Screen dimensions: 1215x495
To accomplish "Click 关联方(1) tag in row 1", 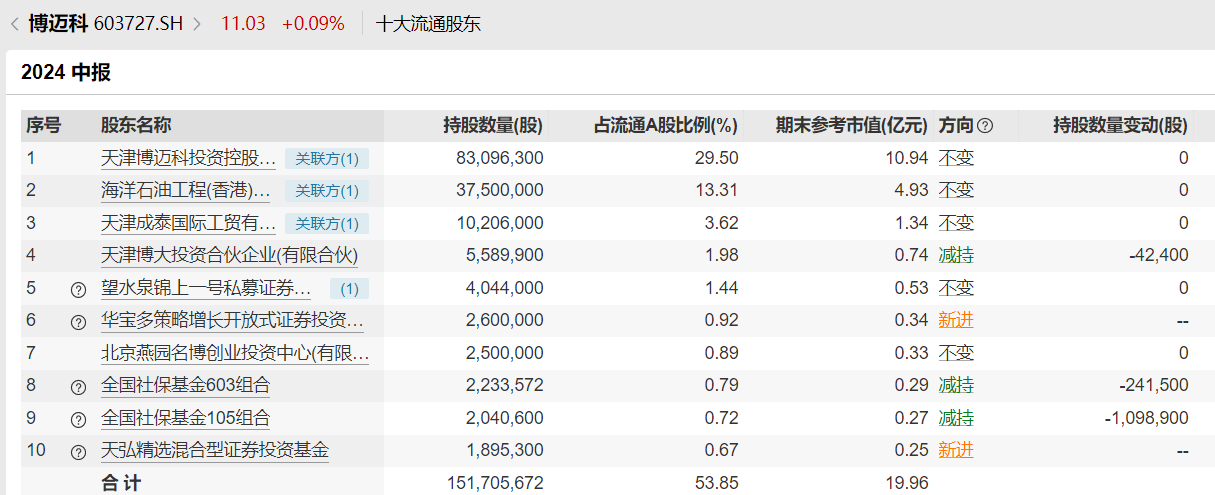I will (327, 158).
